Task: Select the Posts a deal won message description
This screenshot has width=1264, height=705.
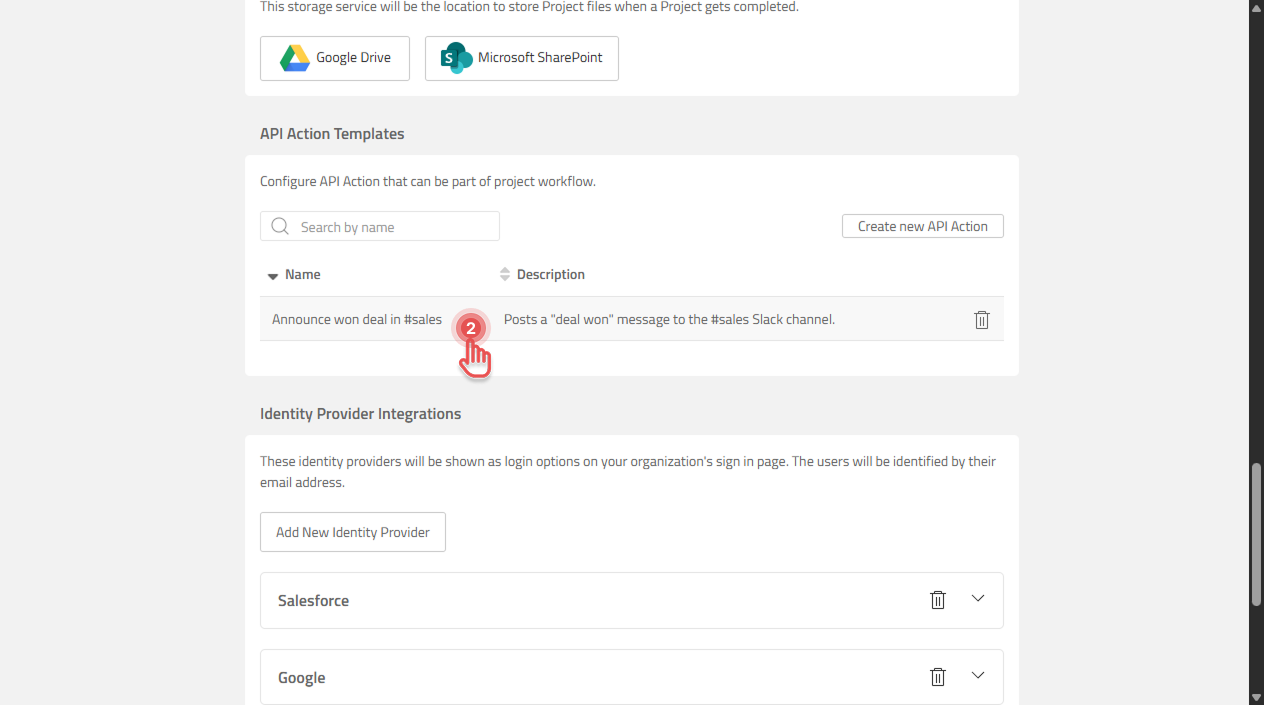Action: [669, 320]
